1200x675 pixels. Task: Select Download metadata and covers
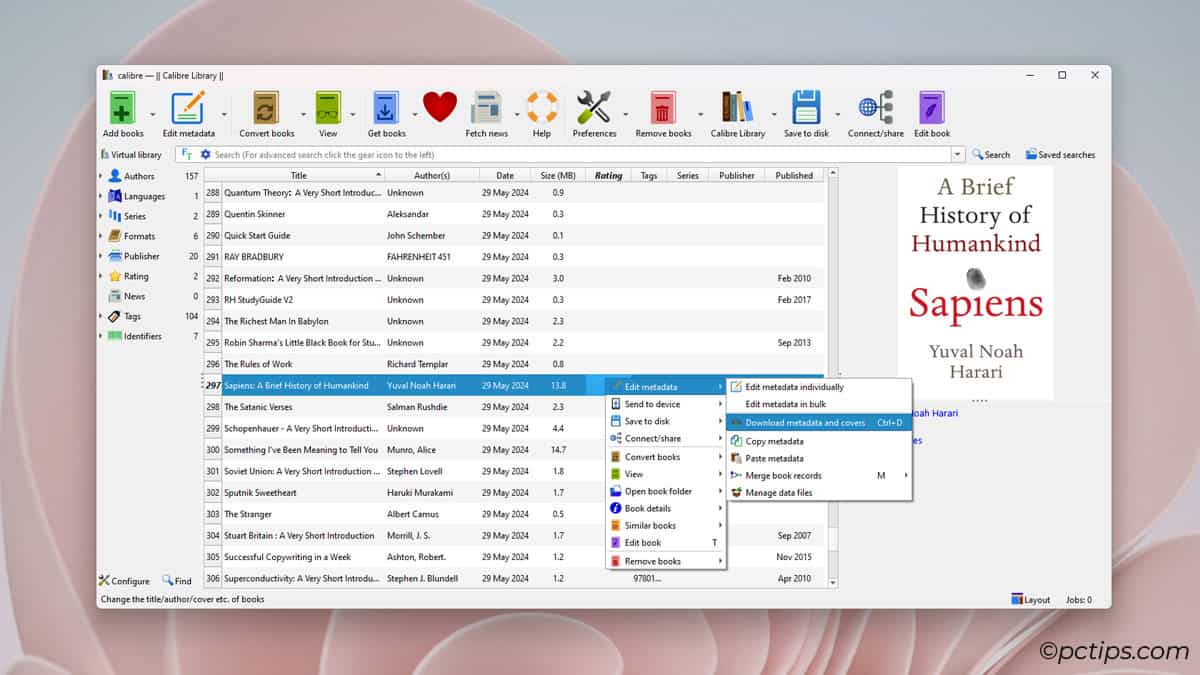click(x=804, y=423)
